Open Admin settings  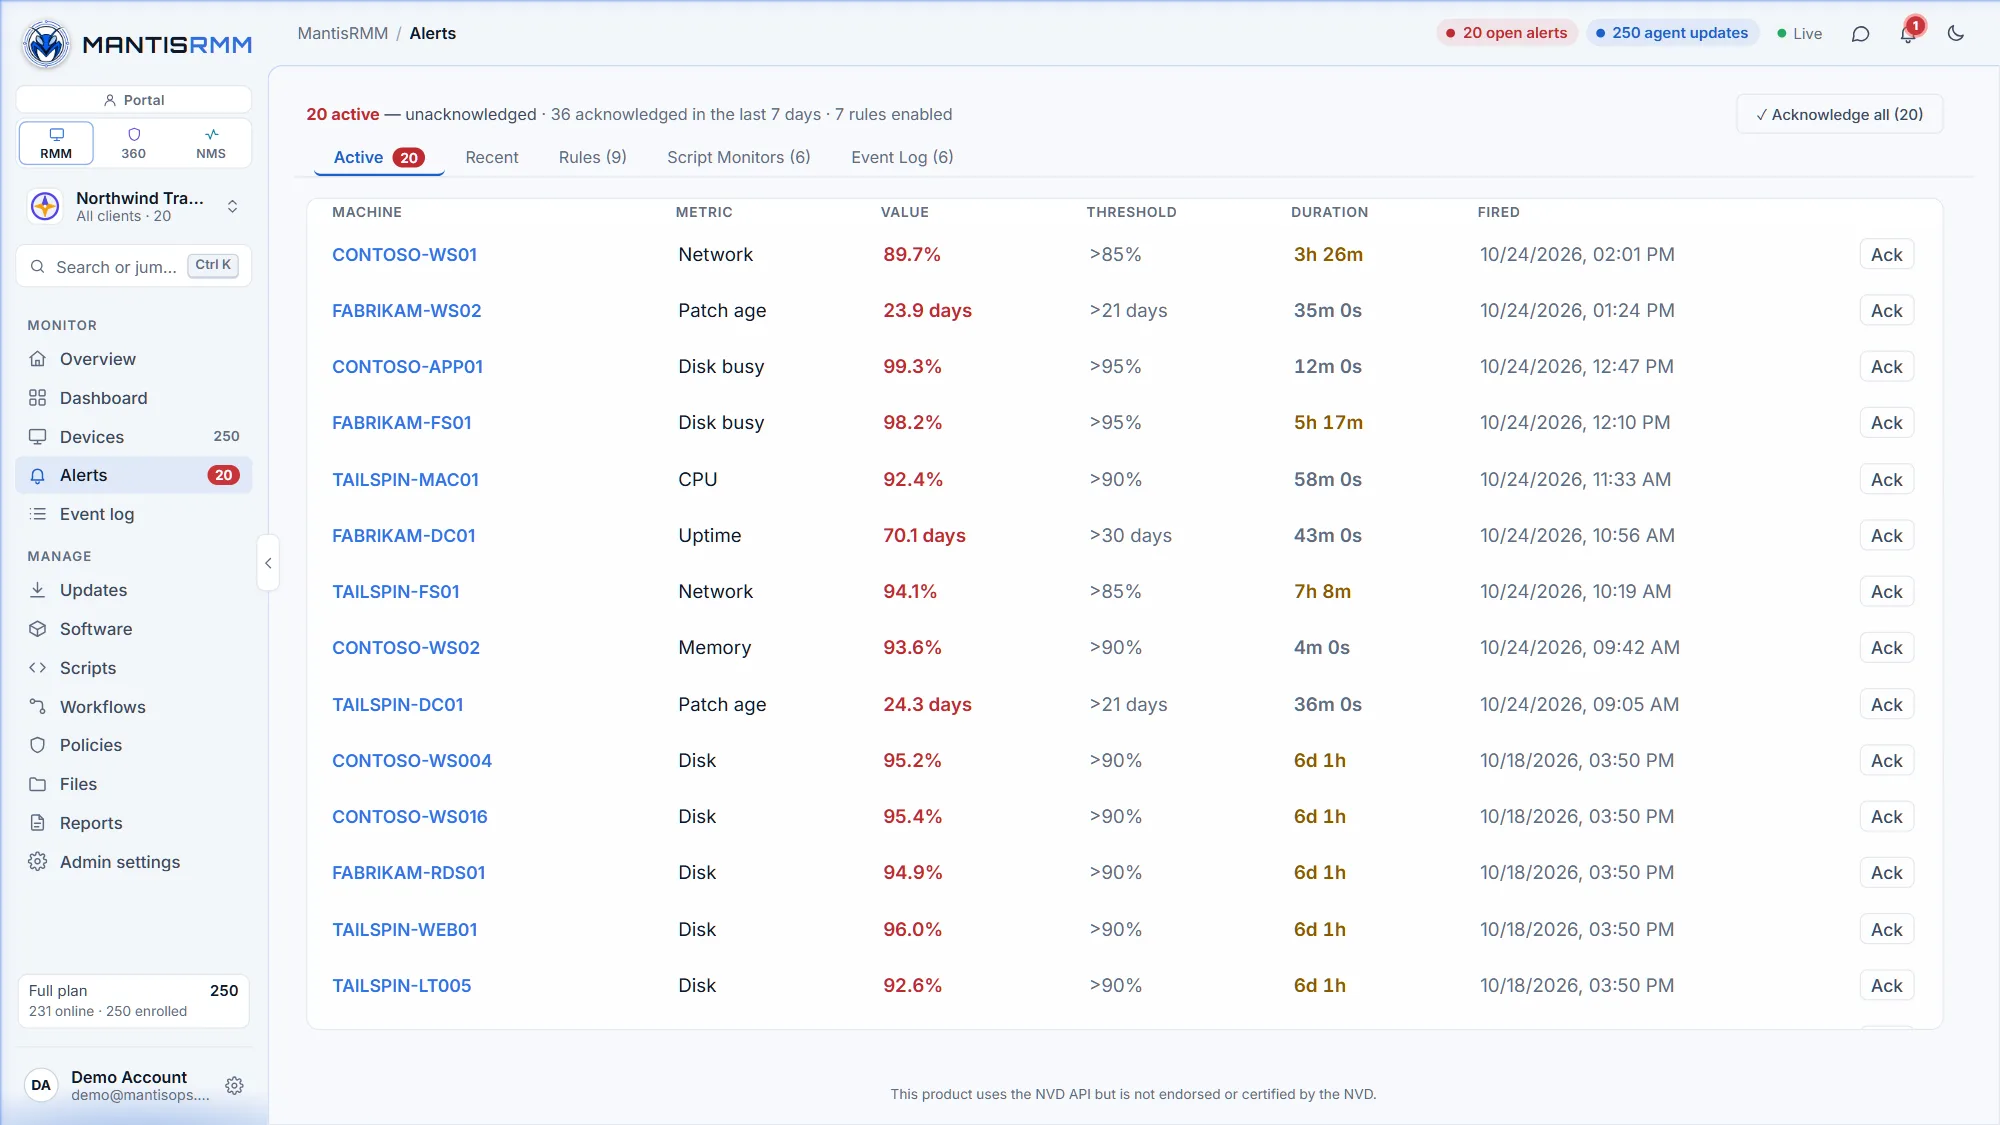pos(134,862)
